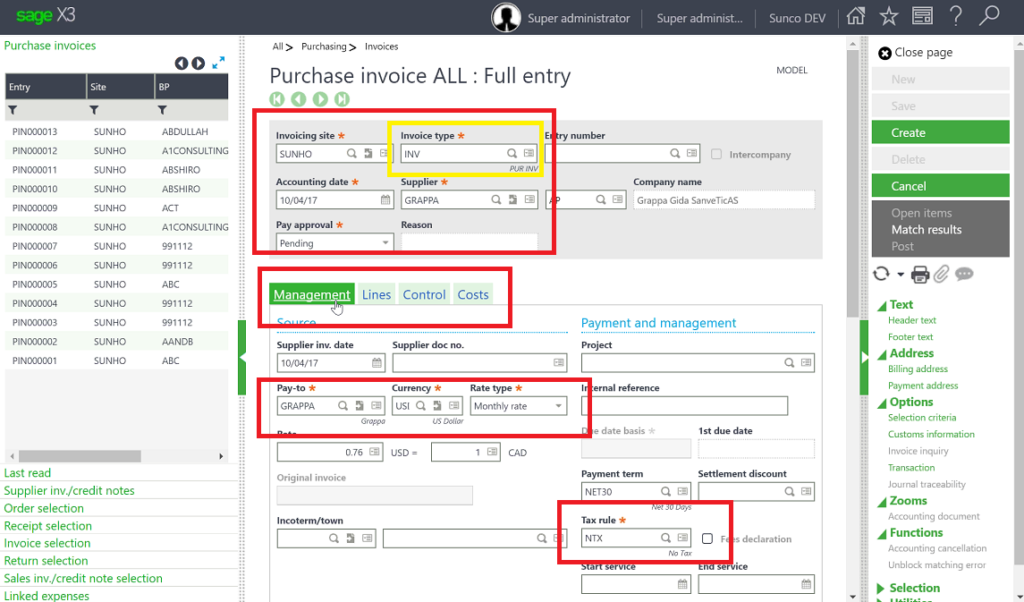This screenshot has width=1024, height=602.
Task: Go to the next record arrow
Action: (320, 99)
